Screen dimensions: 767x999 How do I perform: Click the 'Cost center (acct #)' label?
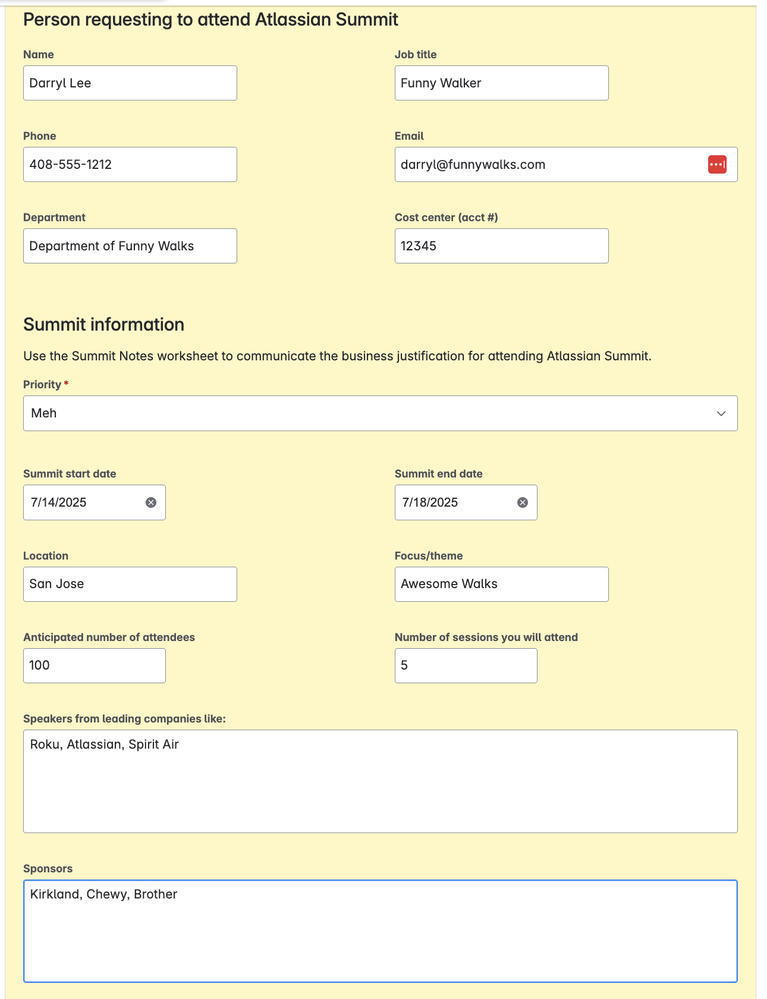coord(446,217)
